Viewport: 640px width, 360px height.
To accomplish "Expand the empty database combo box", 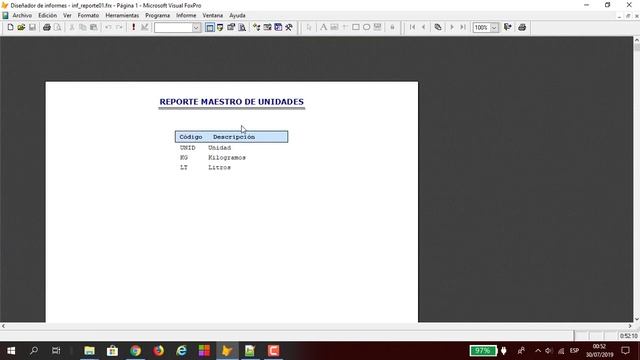I will click(196, 27).
